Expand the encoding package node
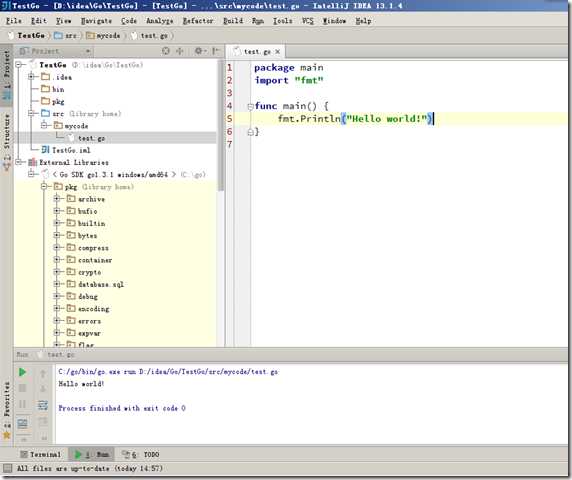This screenshot has width=572, height=480. 57,309
